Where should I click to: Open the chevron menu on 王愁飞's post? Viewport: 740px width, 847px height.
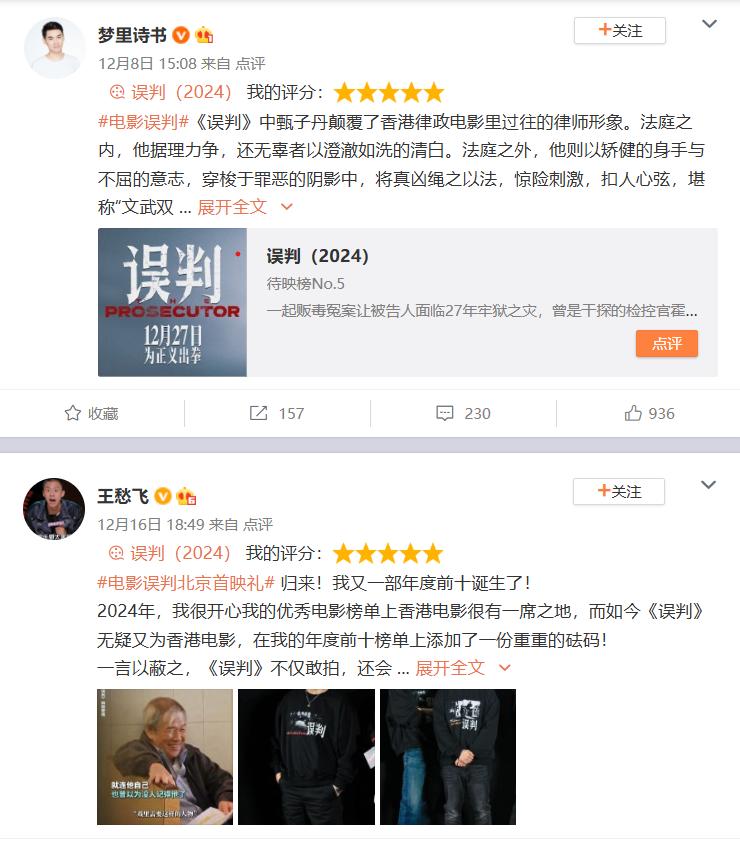708,485
